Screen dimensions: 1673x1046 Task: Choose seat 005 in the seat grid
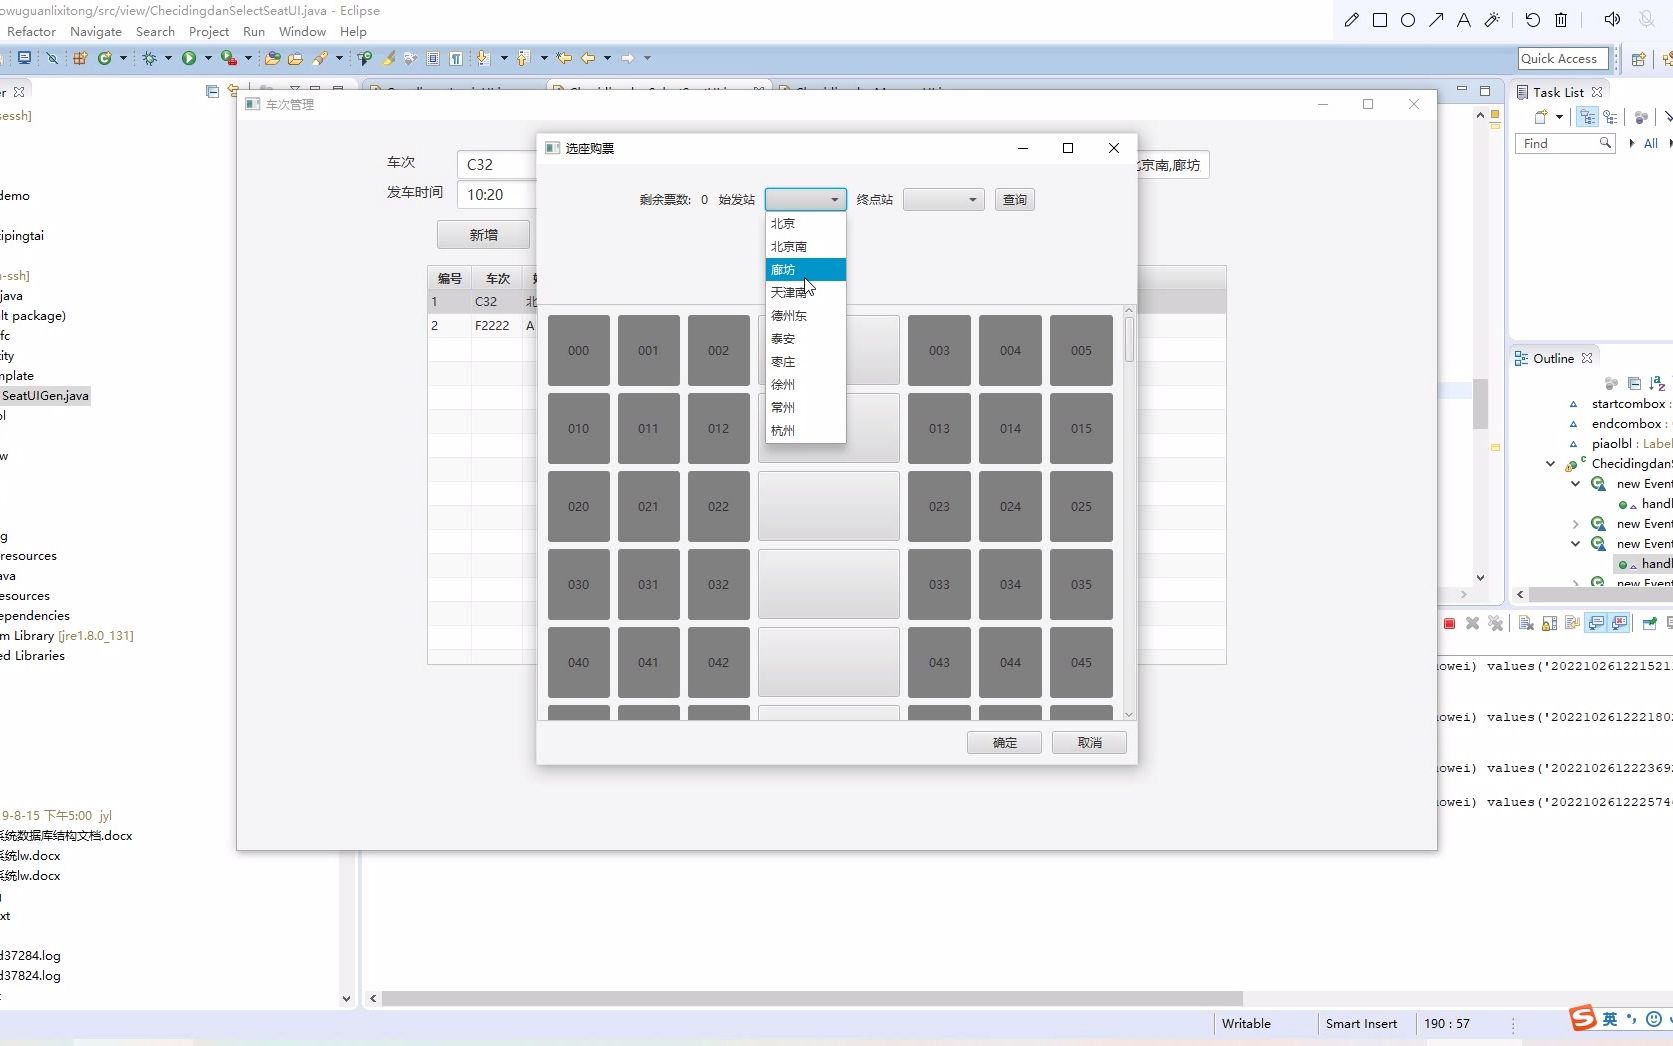point(1081,351)
